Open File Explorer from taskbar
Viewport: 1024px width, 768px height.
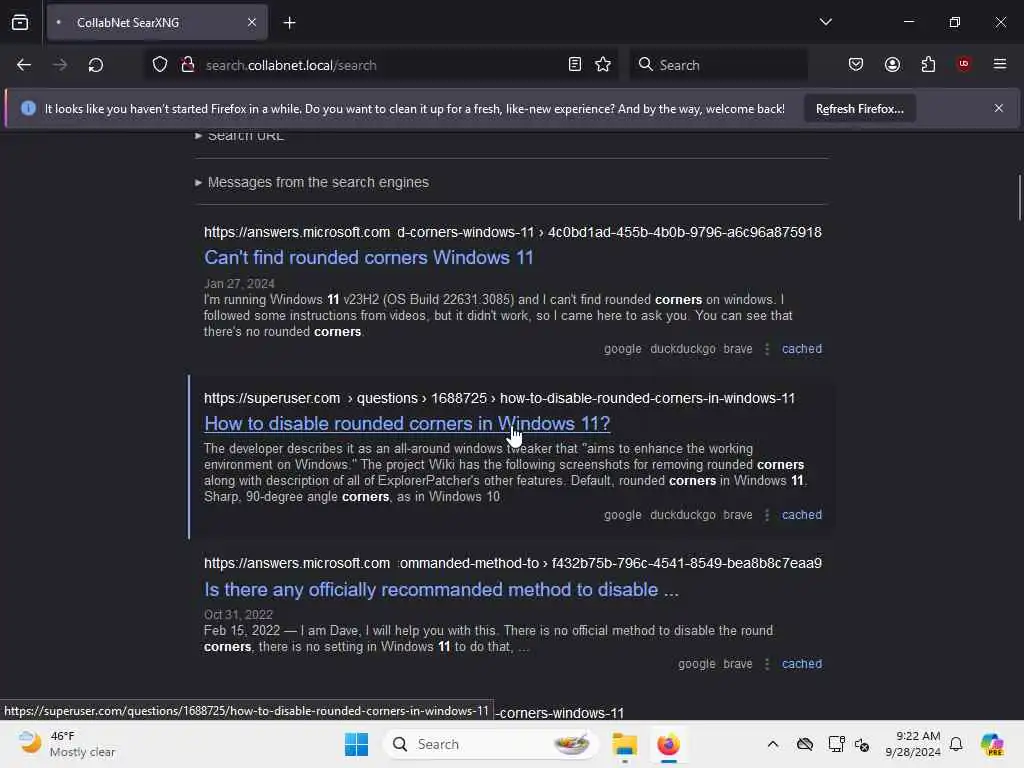[x=624, y=744]
